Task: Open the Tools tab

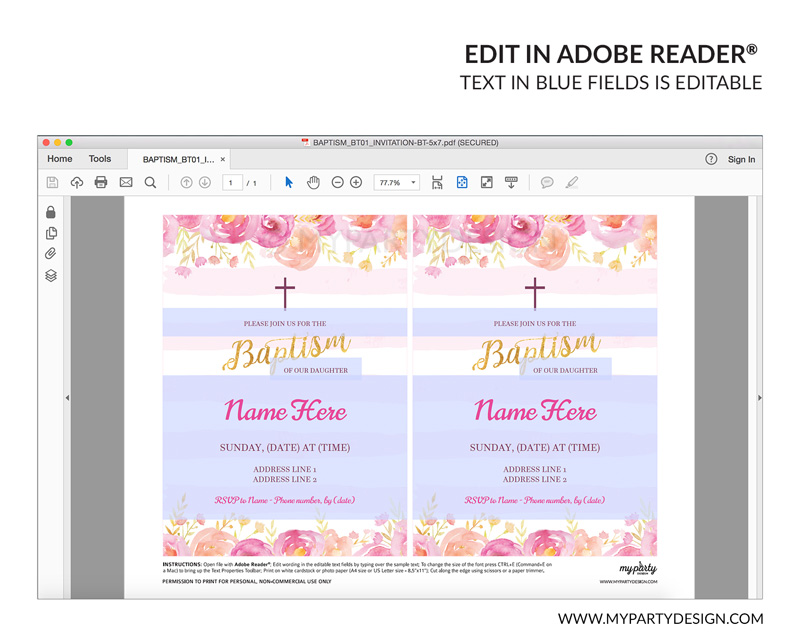Action: pos(100,159)
